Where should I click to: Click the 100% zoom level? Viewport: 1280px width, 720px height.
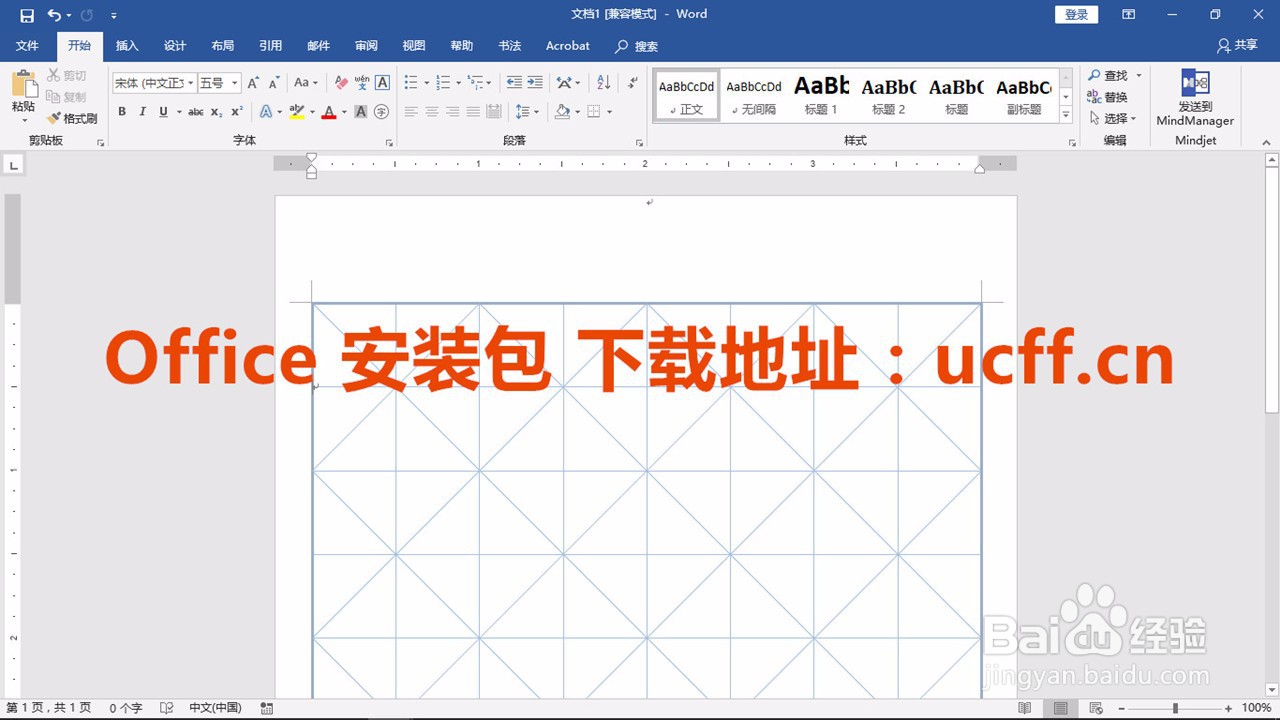(1256, 708)
